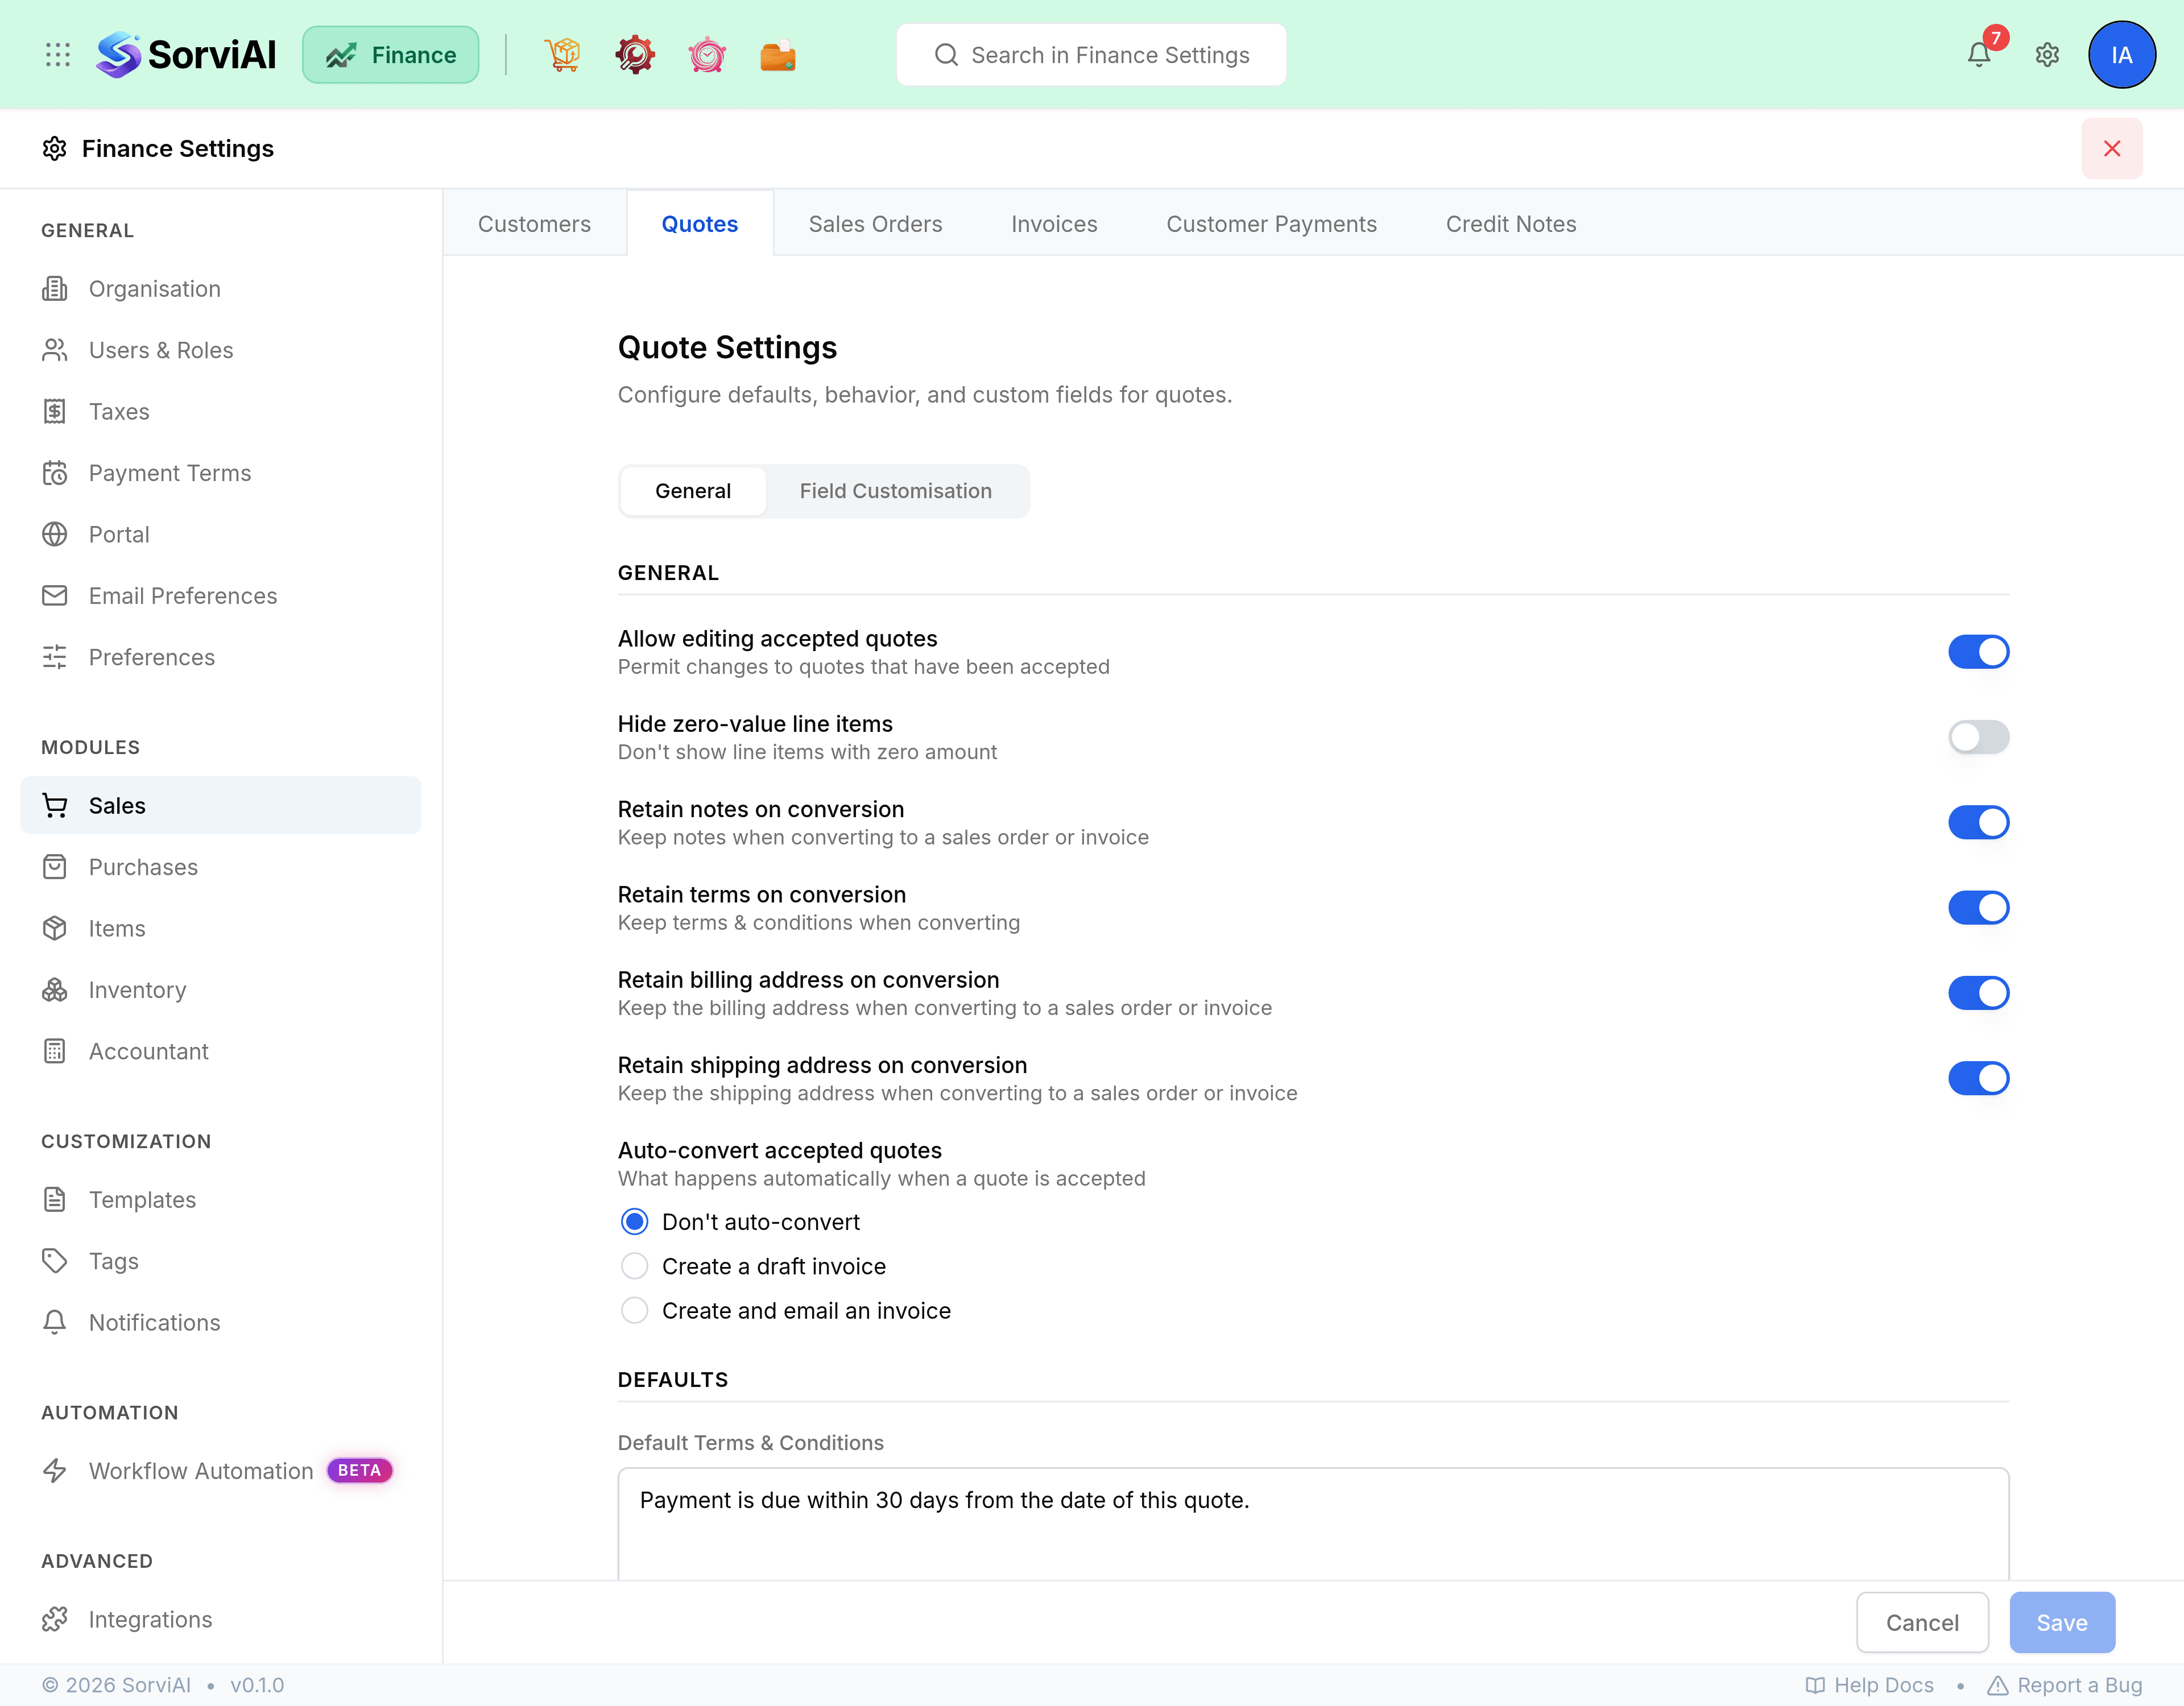Disable Allow editing accepted quotes toggle
2184x1706 pixels.
(1978, 652)
